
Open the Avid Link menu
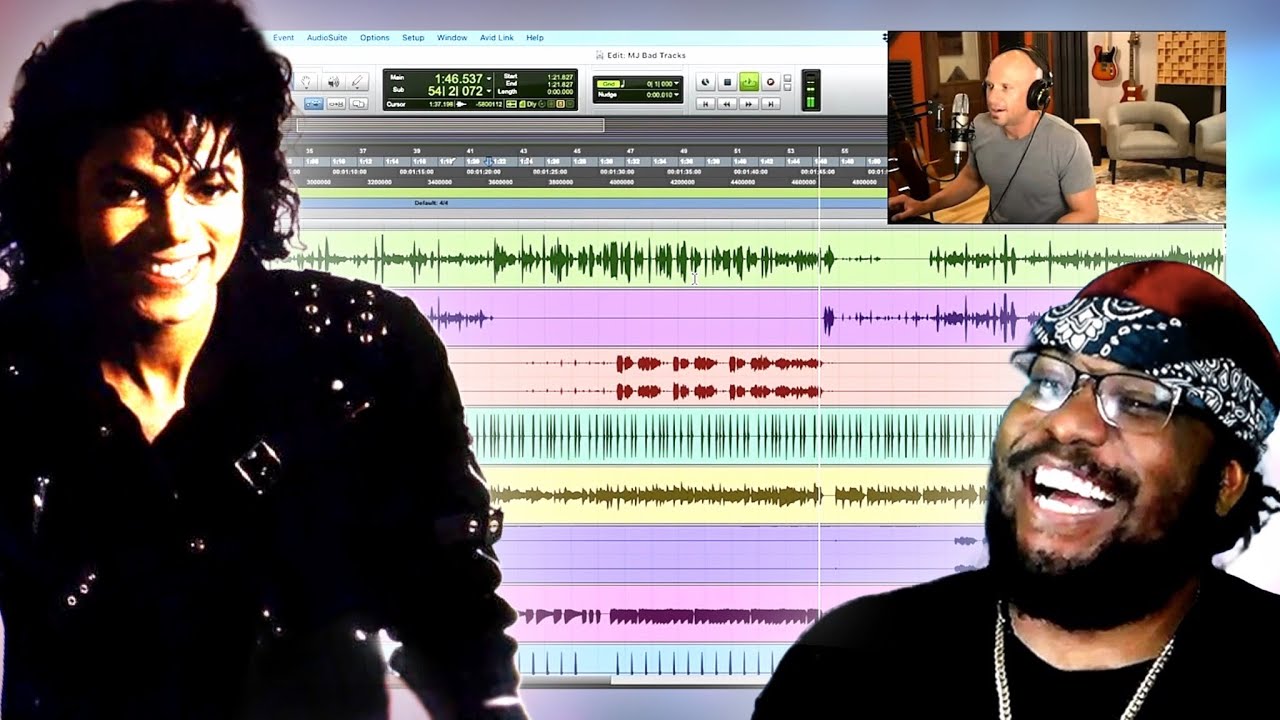[497, 38]
